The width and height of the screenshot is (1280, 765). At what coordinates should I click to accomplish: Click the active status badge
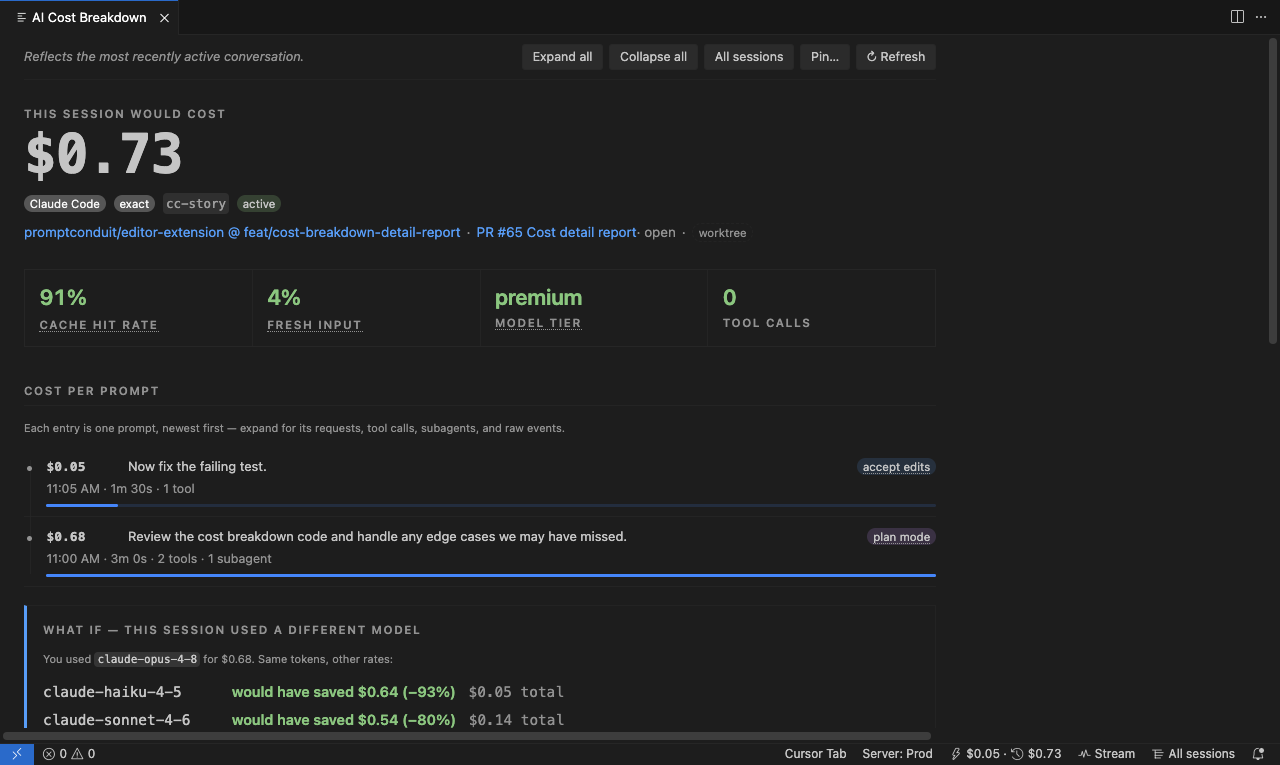click(259, 204)
